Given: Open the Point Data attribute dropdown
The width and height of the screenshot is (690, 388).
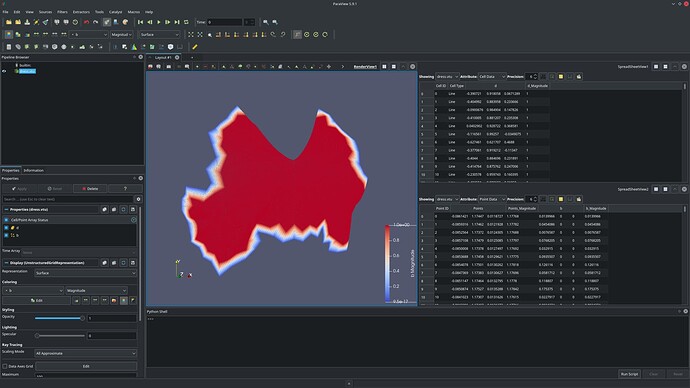Looking at the screenshot, I should [492, 199].
